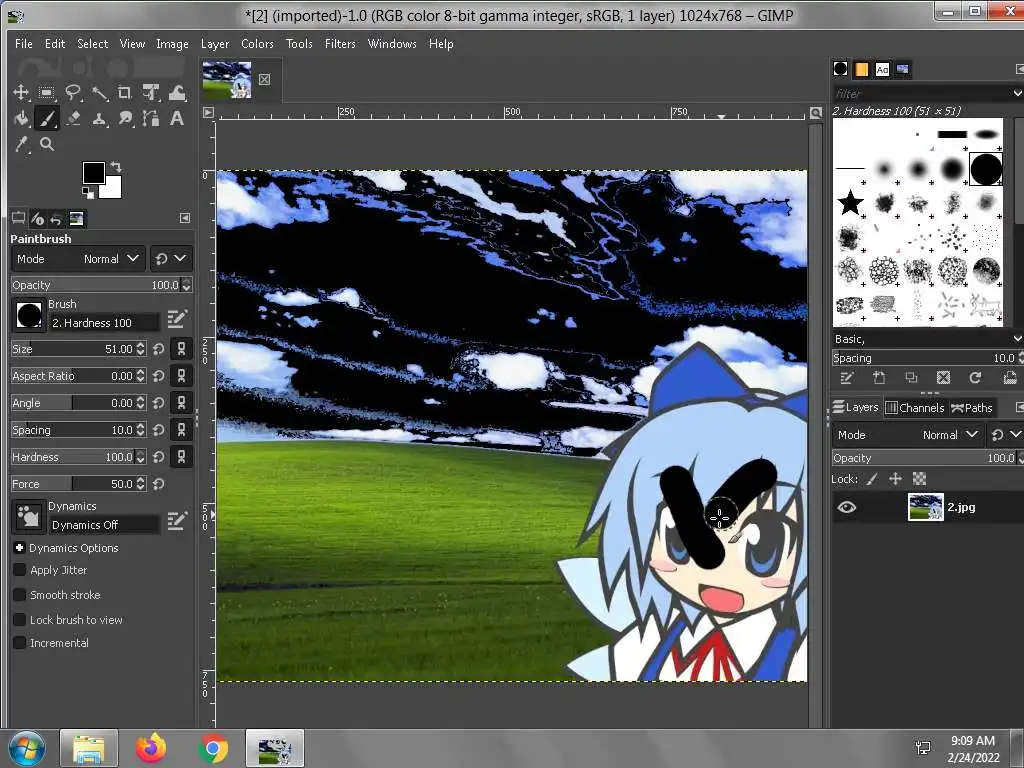
Task: Expand the Dynamics Options section
Action: pos(20,548)
